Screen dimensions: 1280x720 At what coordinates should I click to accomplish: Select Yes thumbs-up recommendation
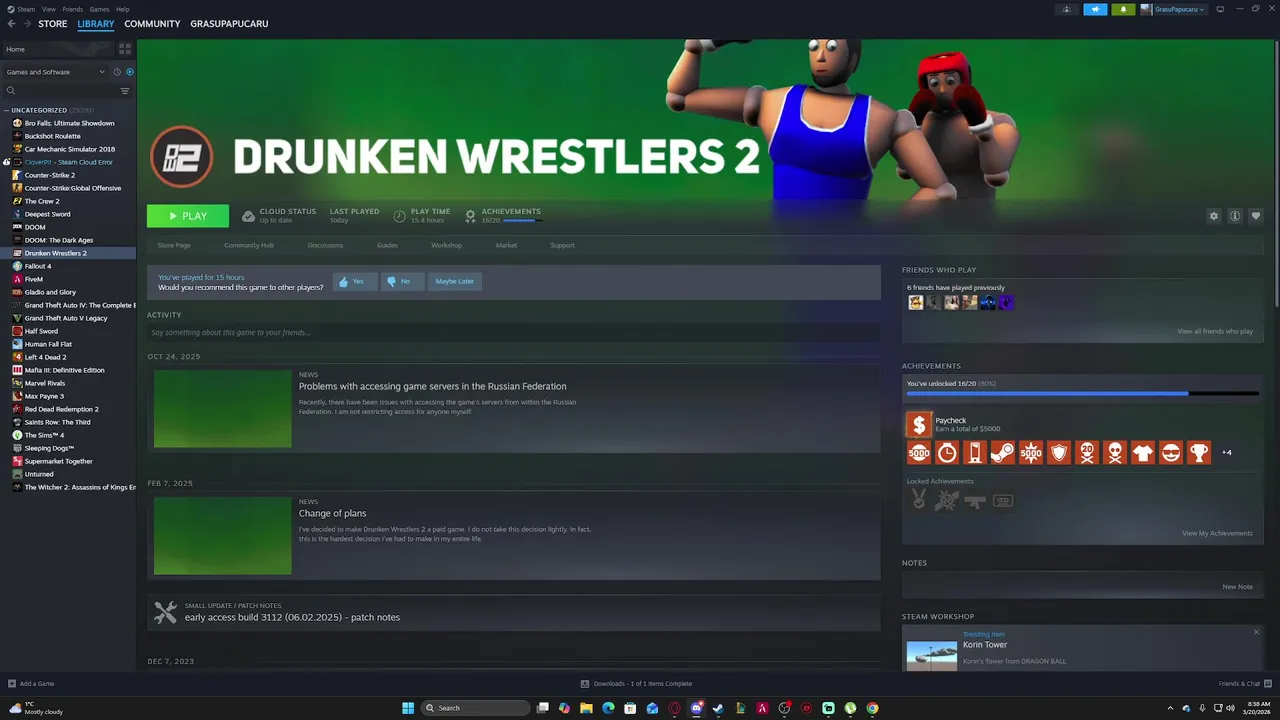[354, 281]
